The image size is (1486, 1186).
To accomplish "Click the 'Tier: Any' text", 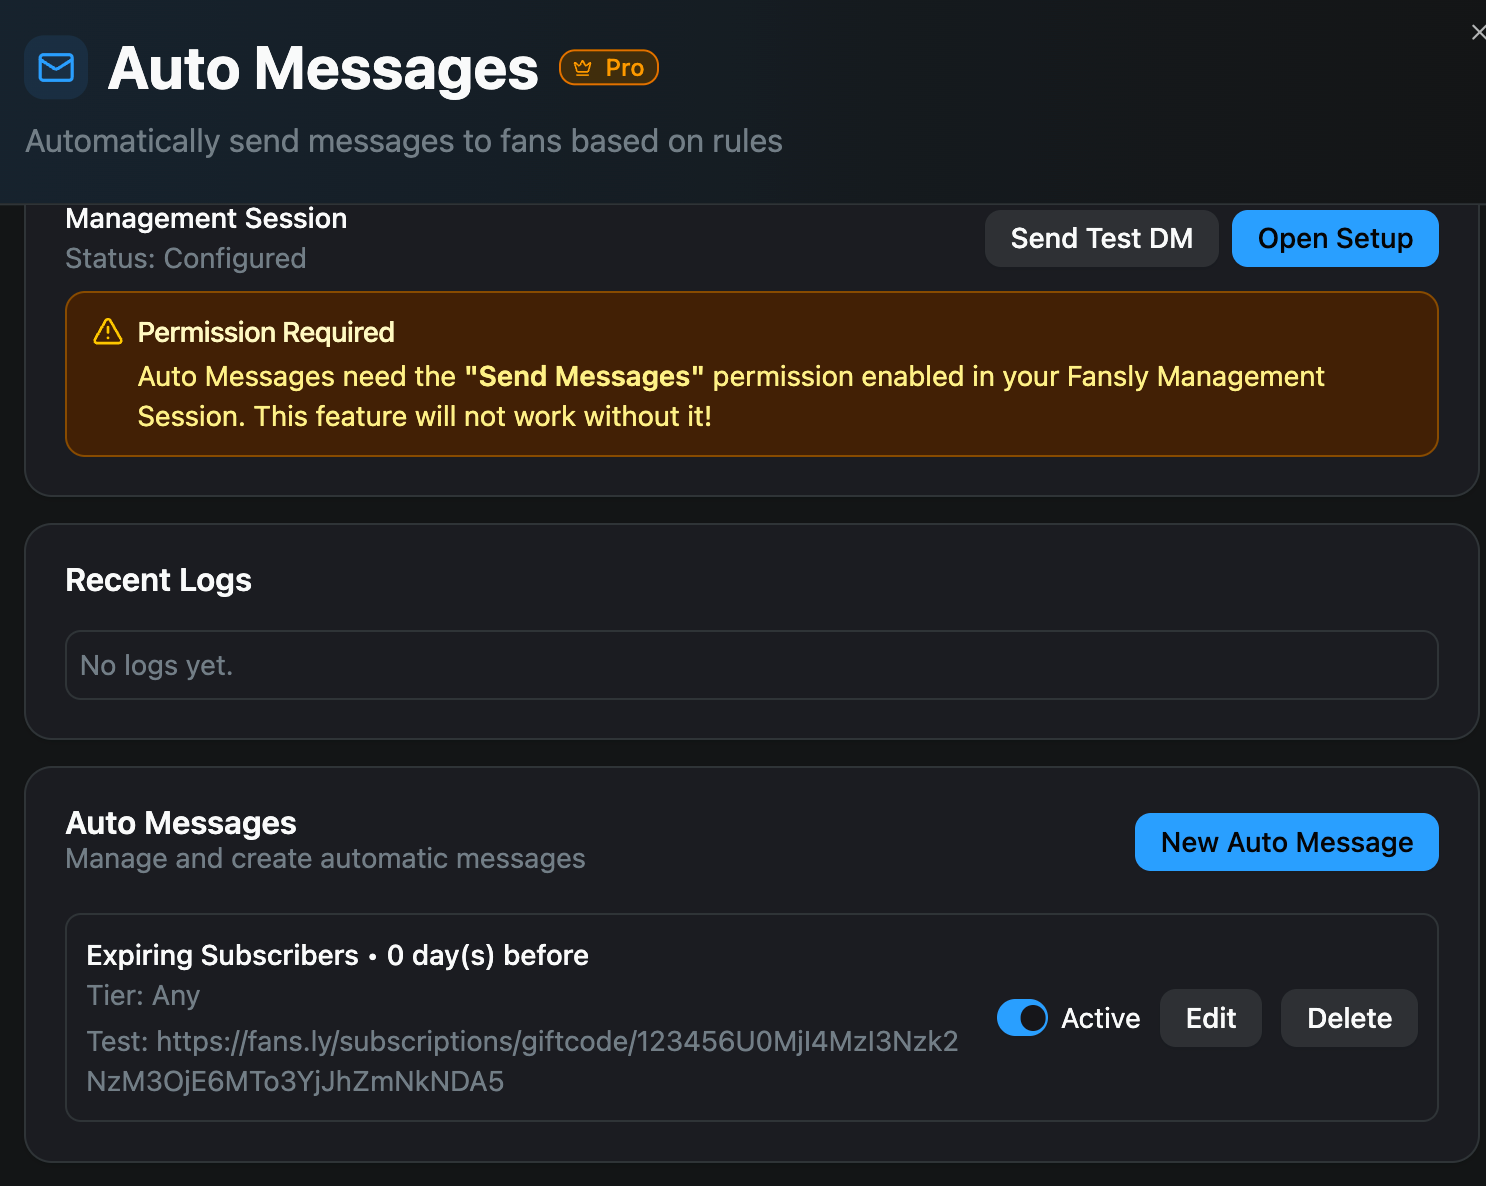I will (x=143, y=996).
